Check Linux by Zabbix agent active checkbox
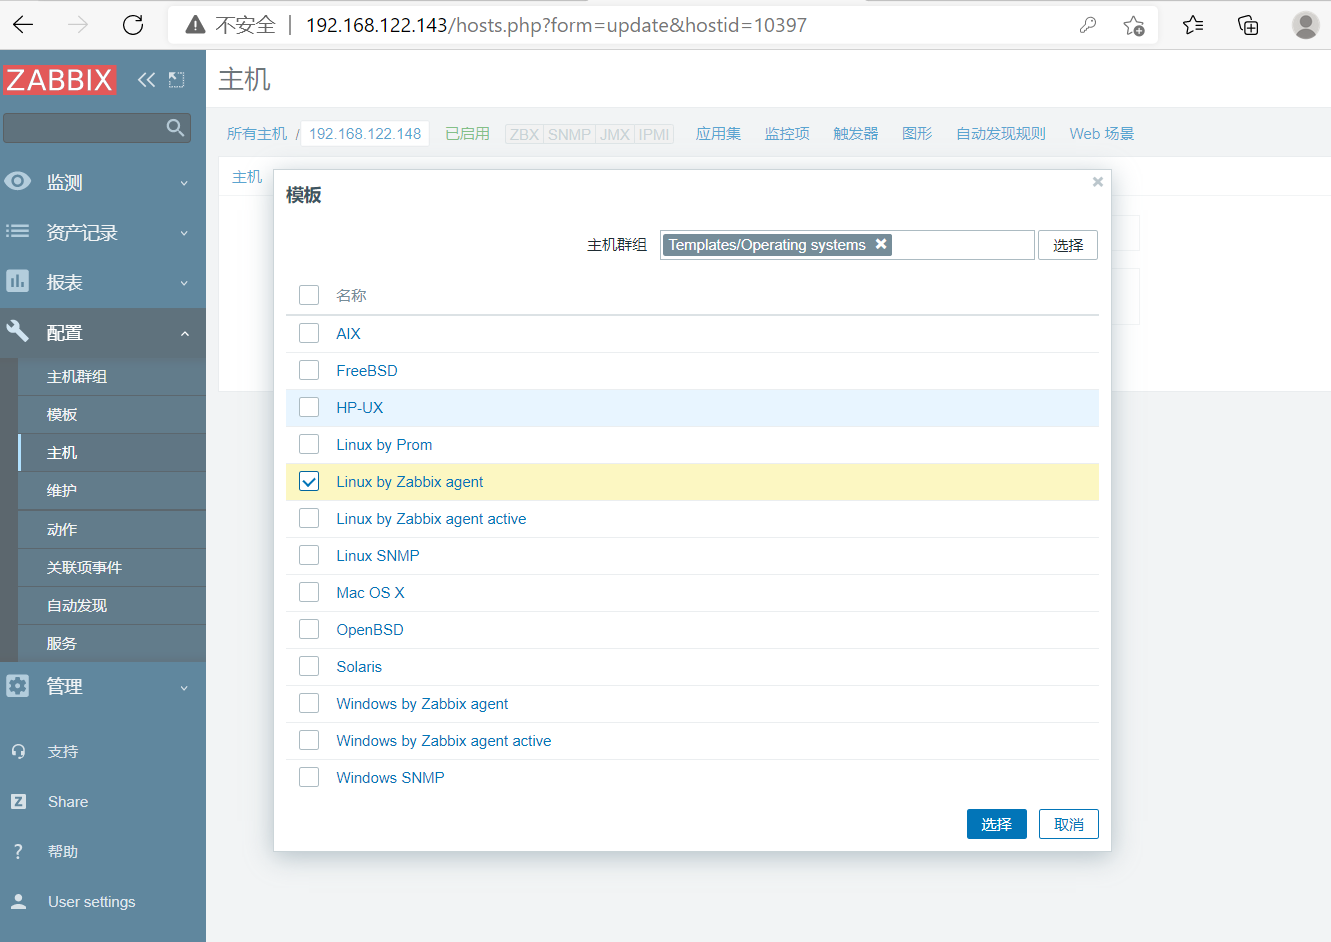The height and width of the screenshot is (942, 1331). 309,518
